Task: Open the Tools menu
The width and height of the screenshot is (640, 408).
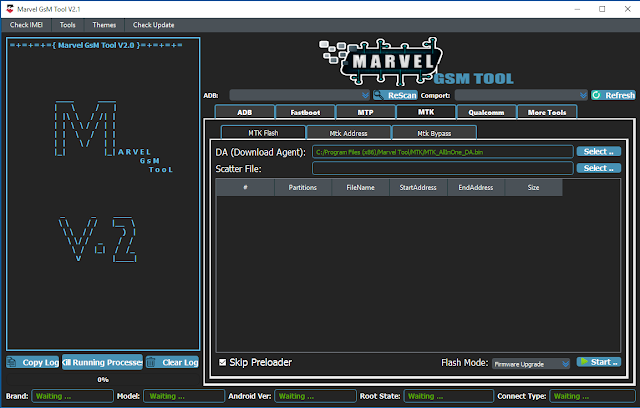Action: [x=68, y=25]
